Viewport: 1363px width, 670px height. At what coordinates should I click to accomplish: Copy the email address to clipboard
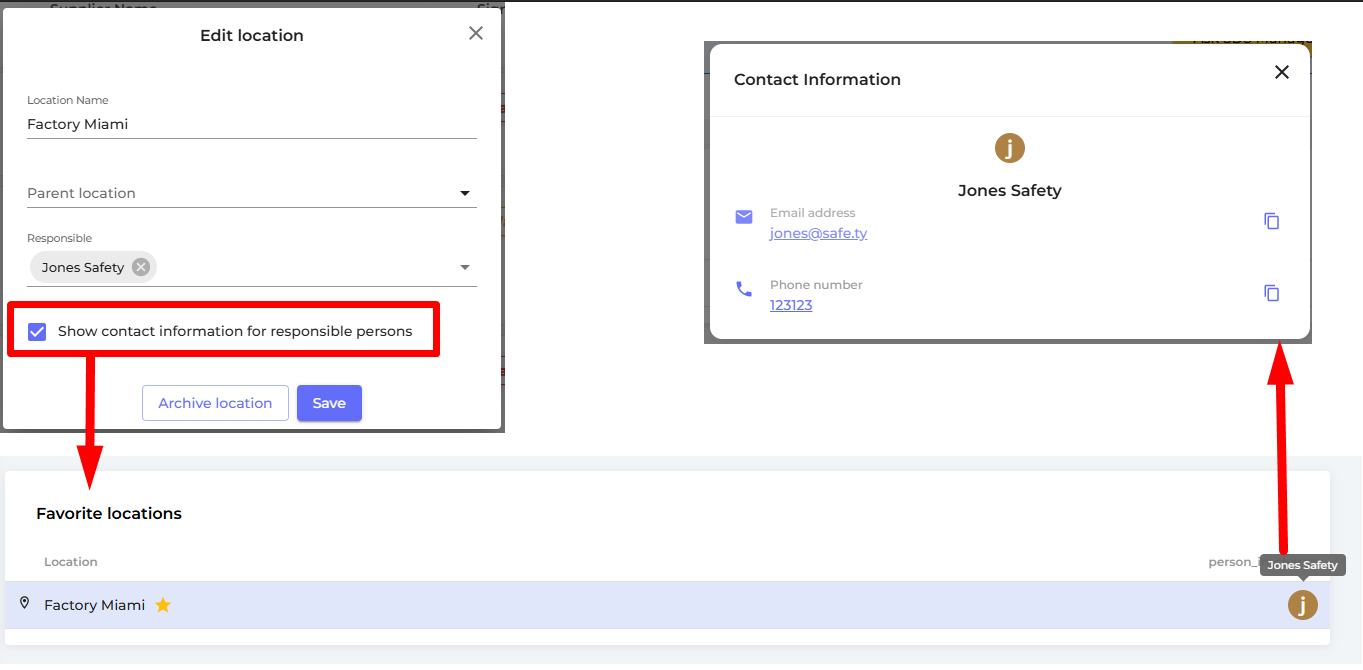1271,221
